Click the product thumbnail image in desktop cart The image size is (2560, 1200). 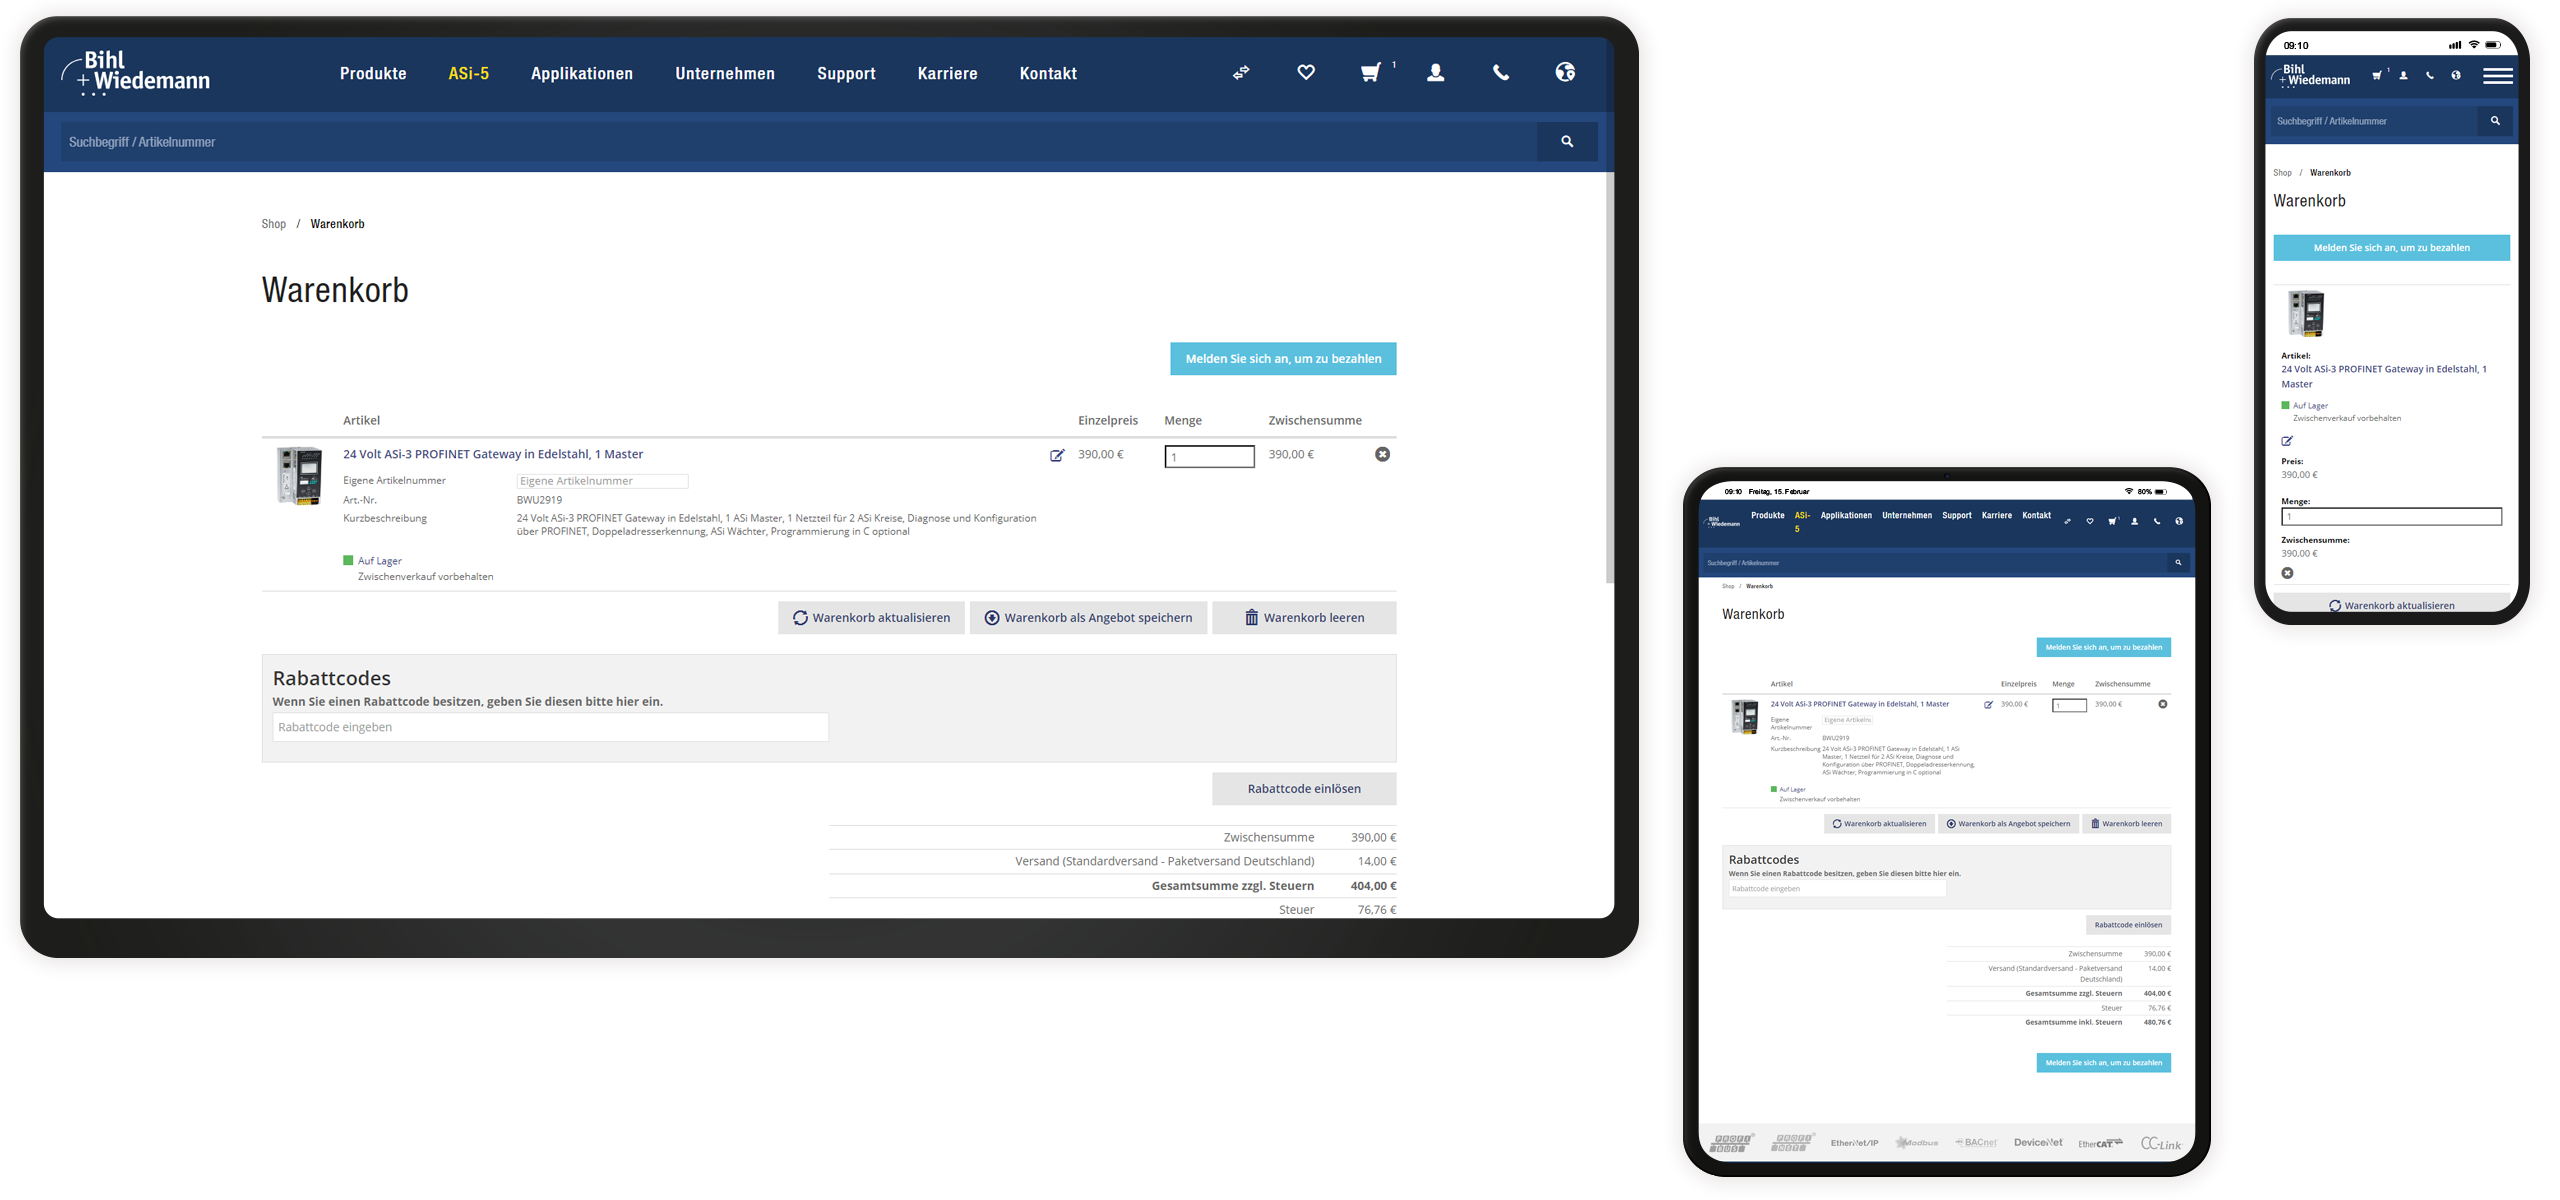point(299,476)
